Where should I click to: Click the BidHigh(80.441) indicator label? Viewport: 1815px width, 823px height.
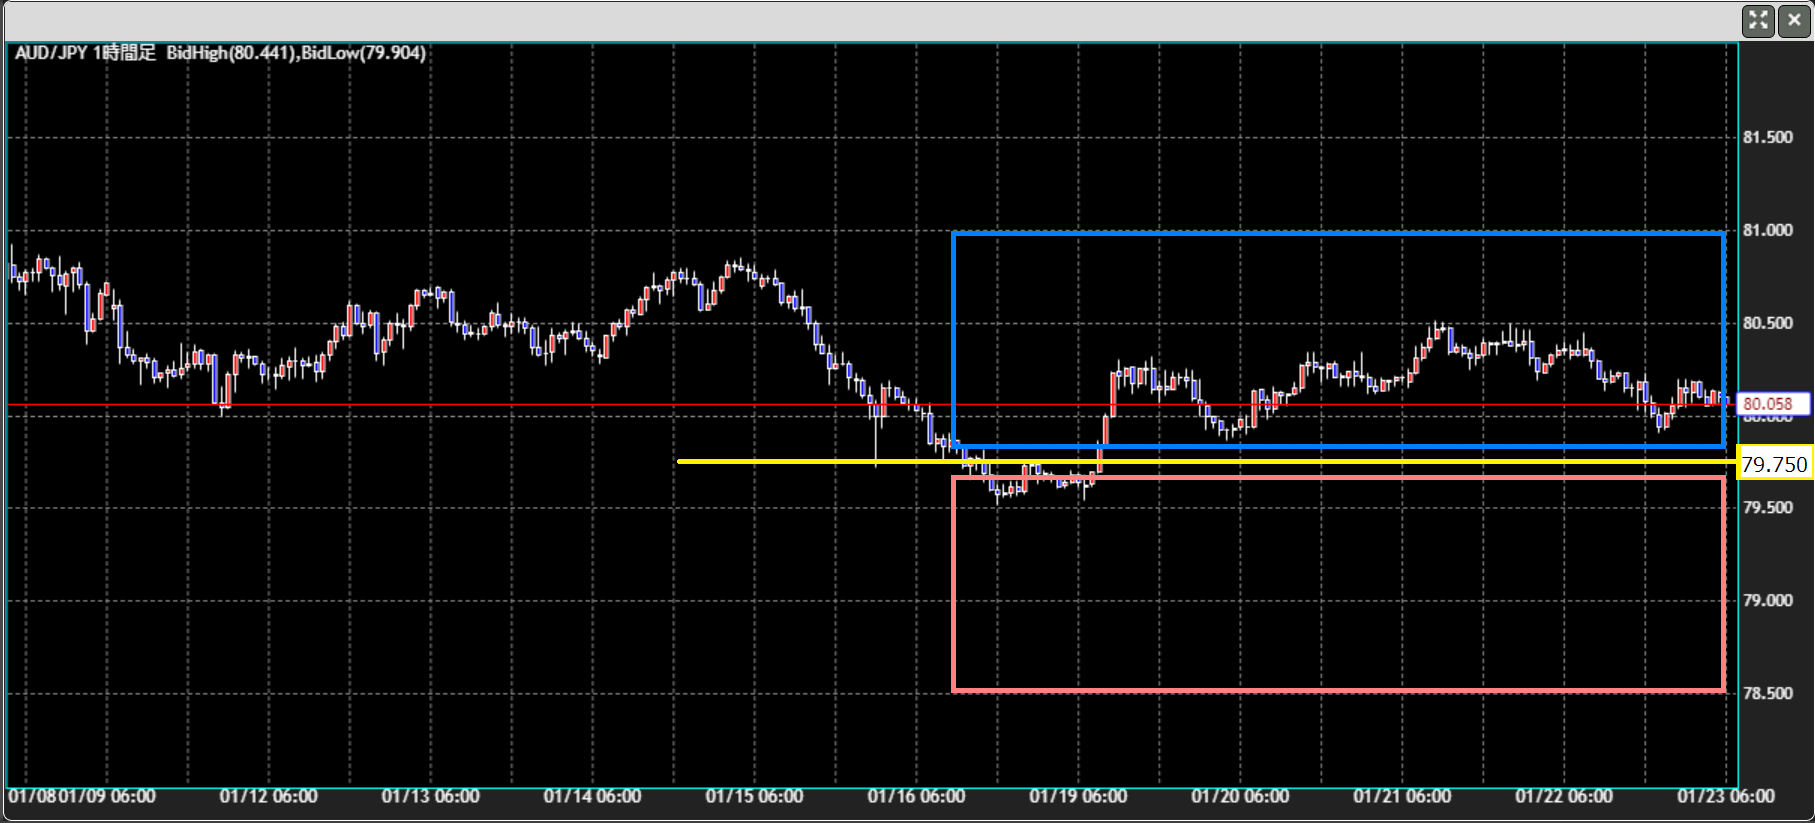point(231,53)
